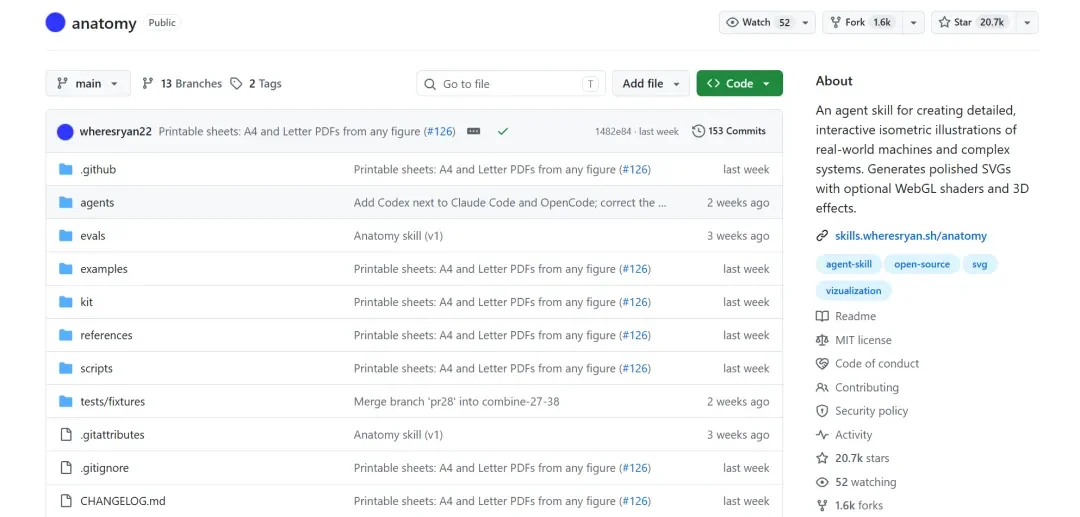Select the vizualization topic tag

click(853, 291)
